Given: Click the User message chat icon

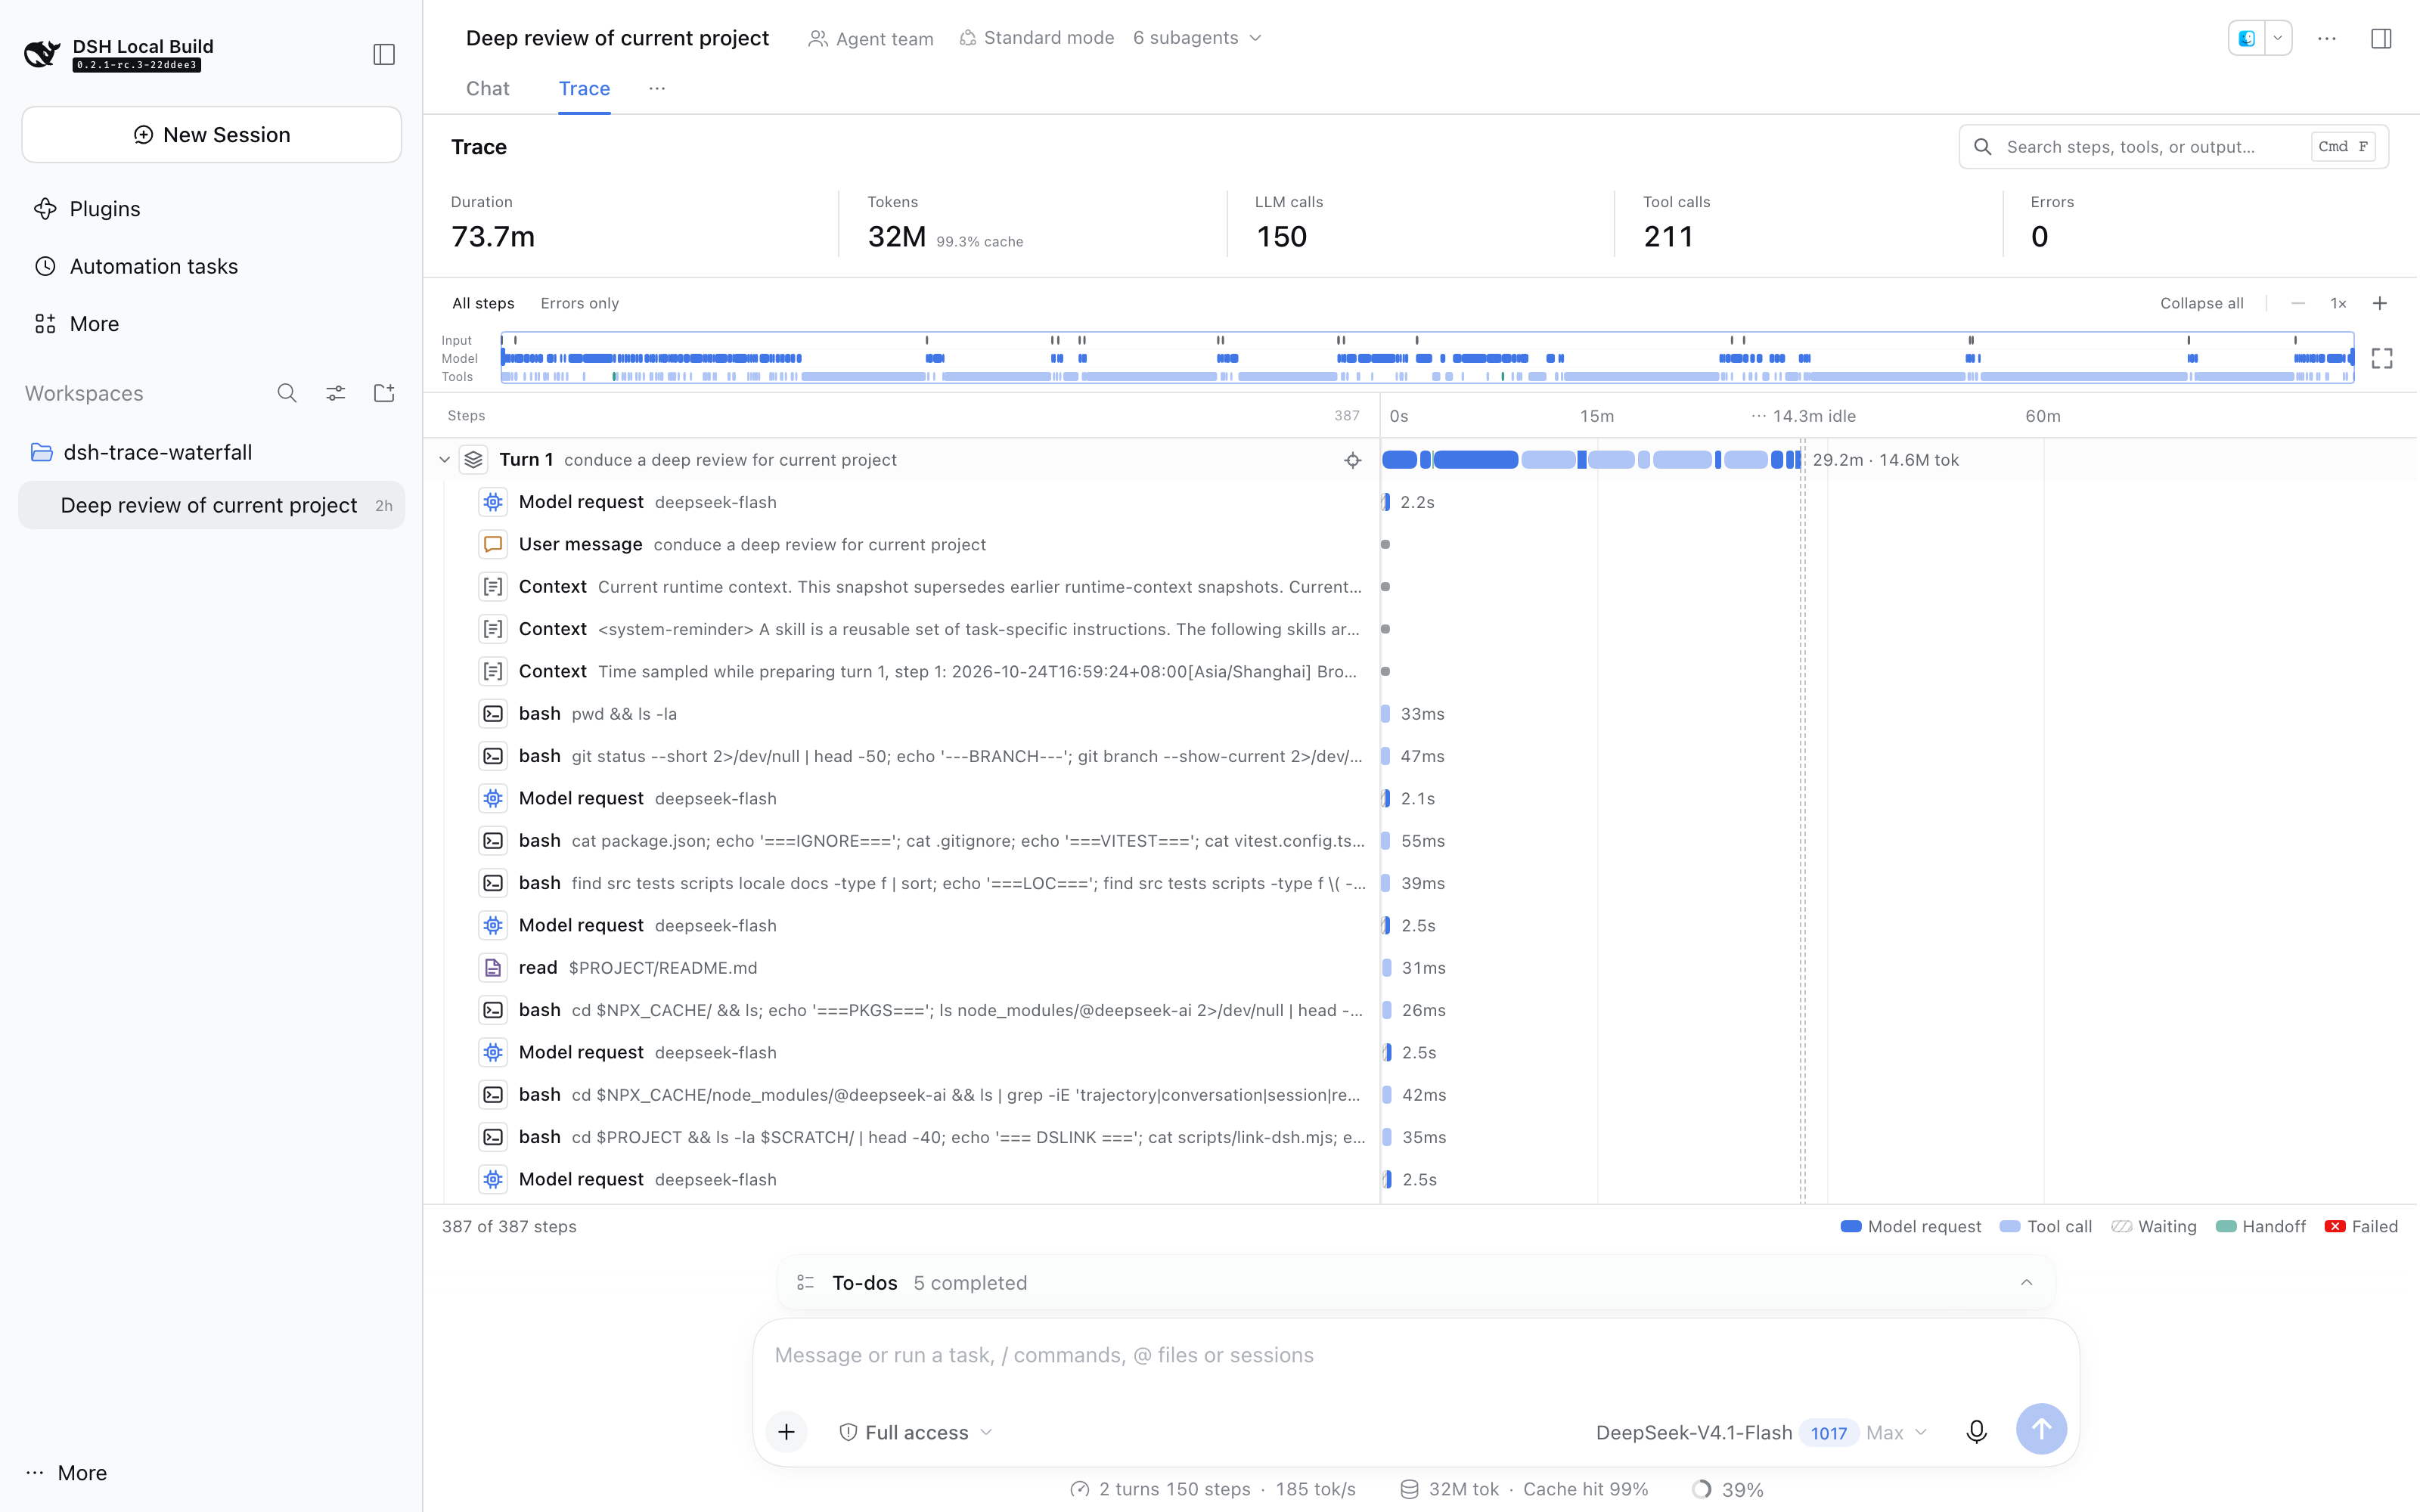Looking at the screenshot, I should (493, 544).
